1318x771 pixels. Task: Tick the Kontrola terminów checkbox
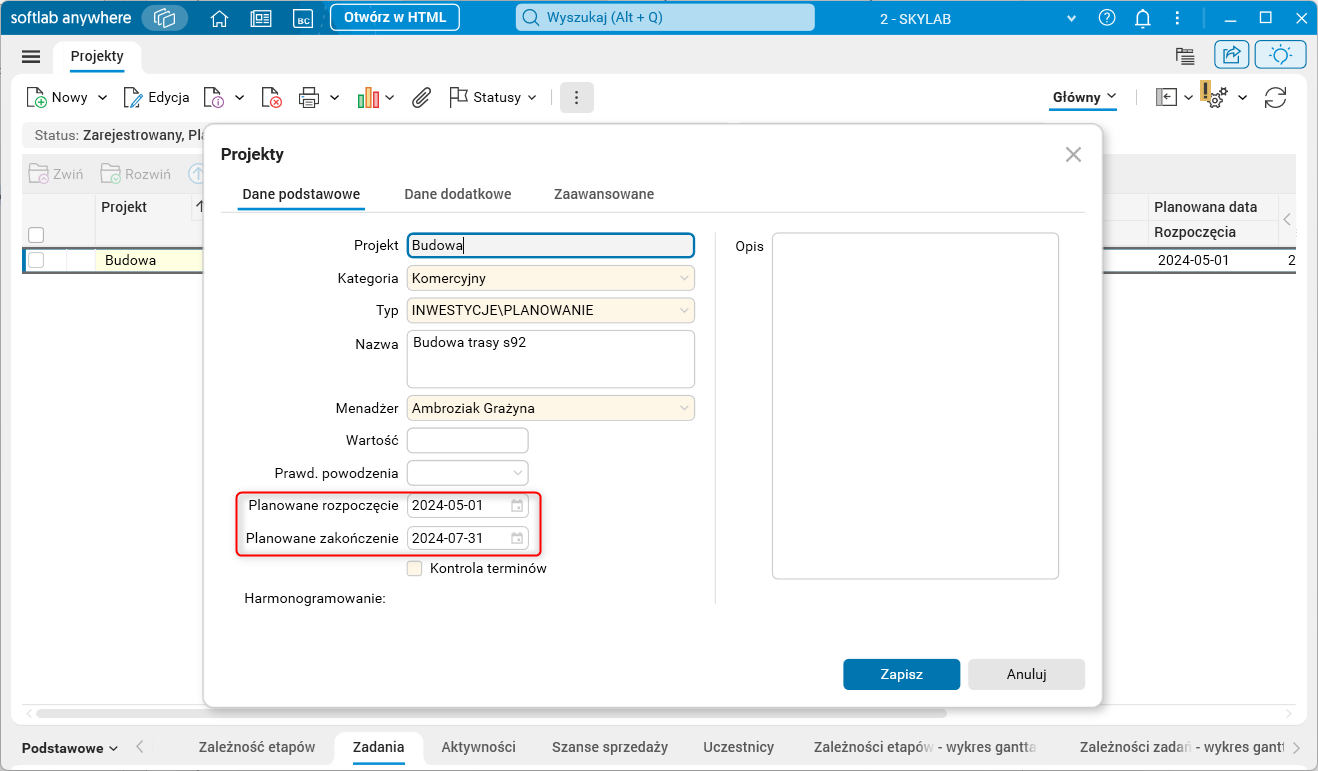click(414, 569)
